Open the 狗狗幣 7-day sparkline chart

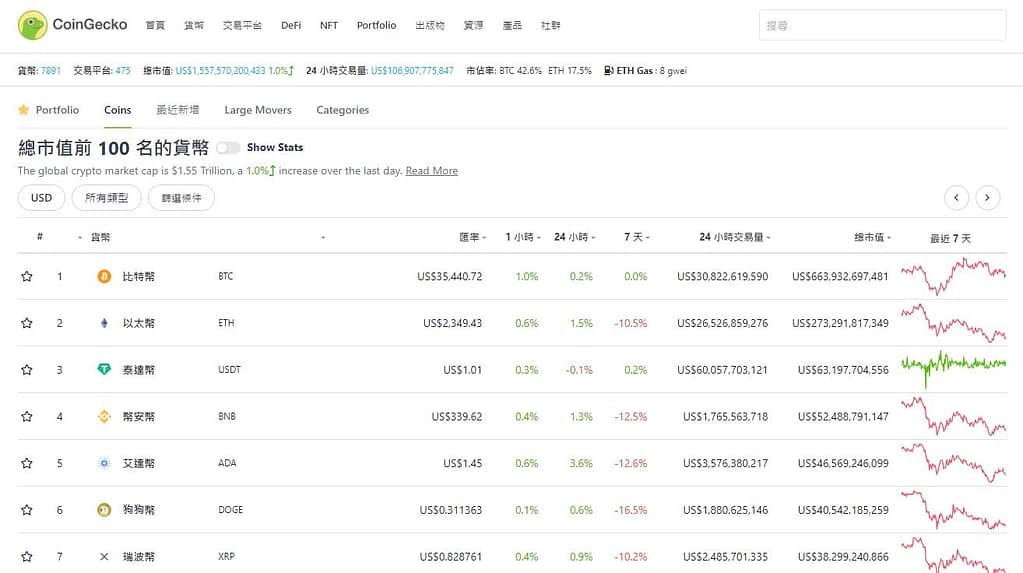click(953, 510)
